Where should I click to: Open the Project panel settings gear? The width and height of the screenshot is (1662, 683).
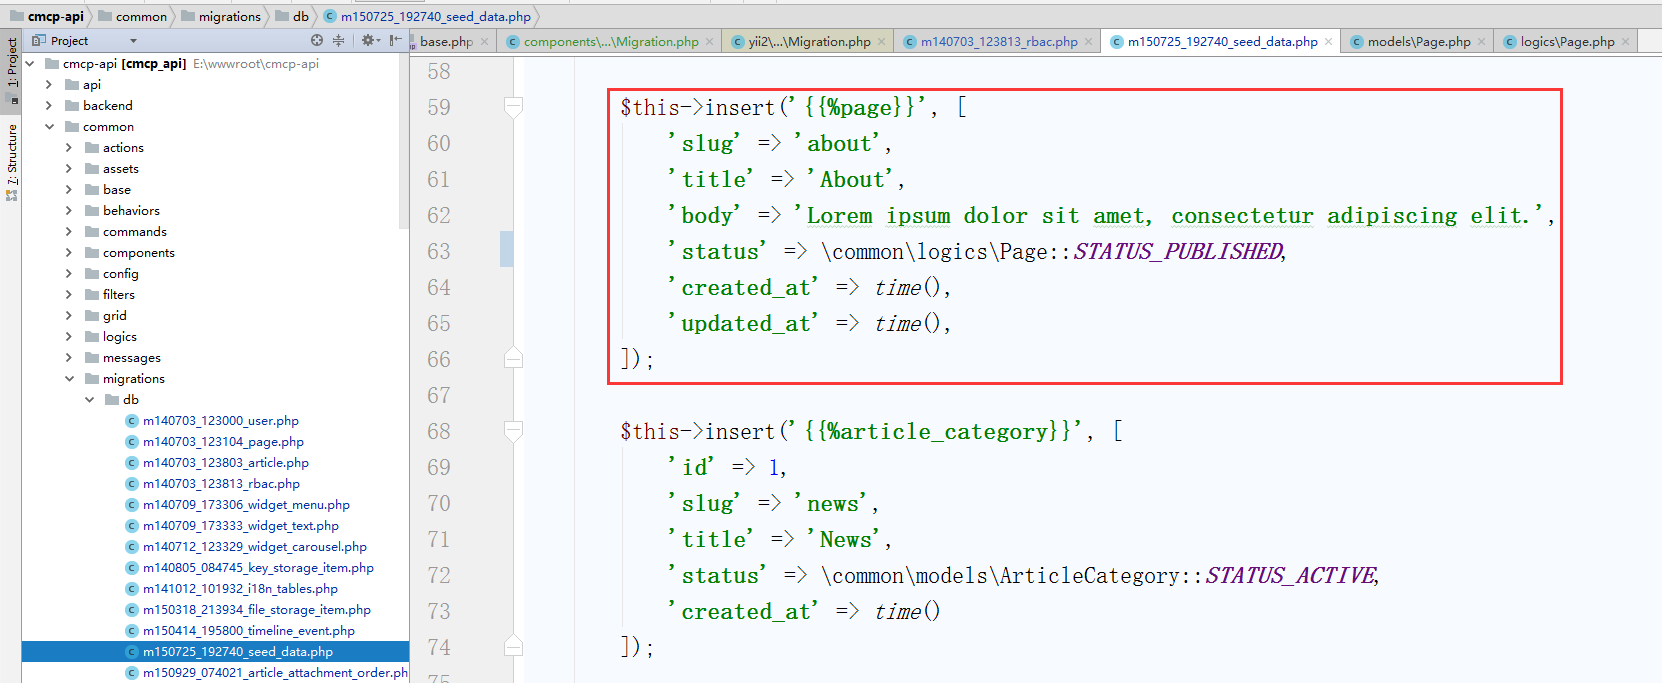pos(368,41)
